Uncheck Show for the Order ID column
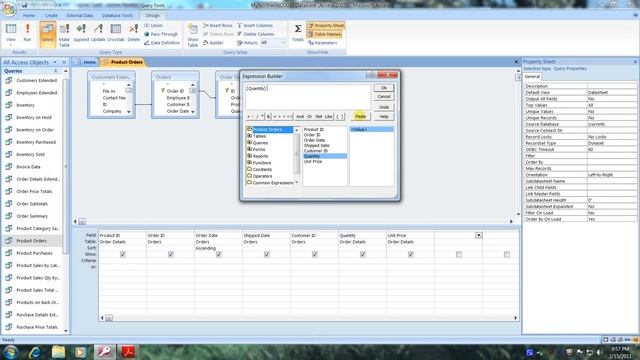Image resolution: width=640 pixels, height=360 pixels. click(171, 254)
